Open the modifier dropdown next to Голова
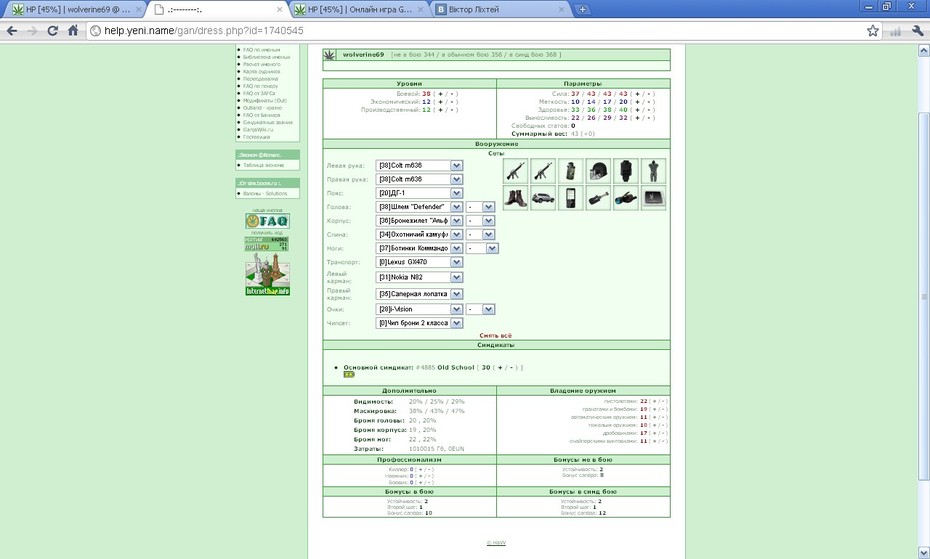The image size is (930, 559). [480, 207]
